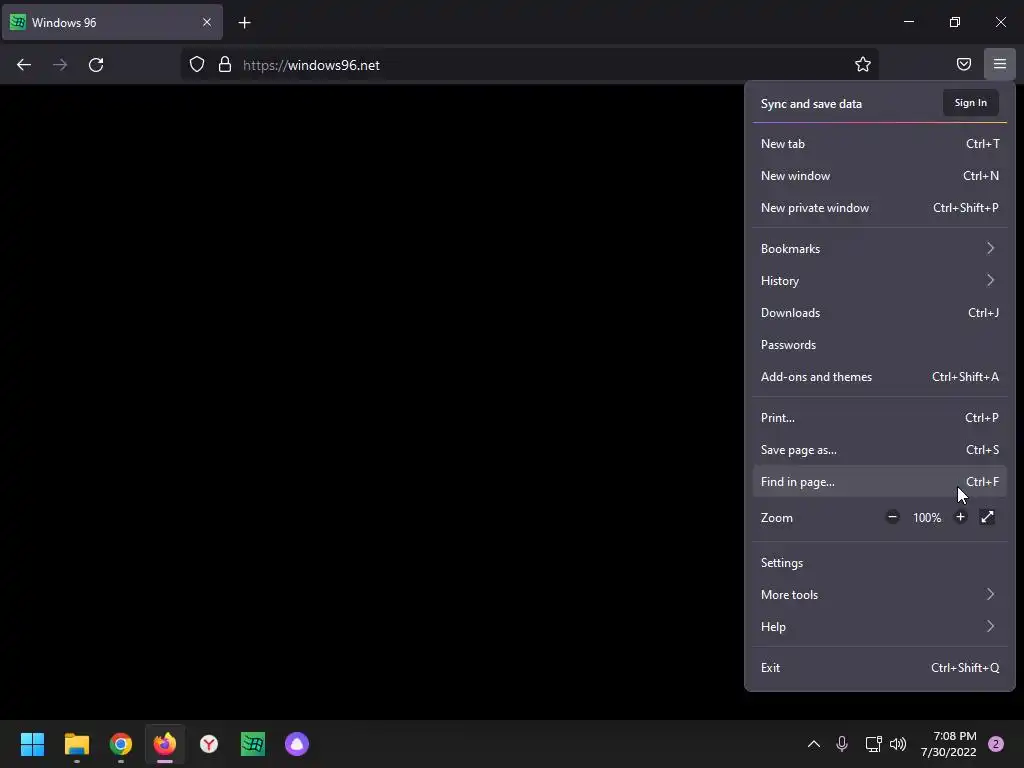This screenshot has height=768, width=1024.
Task: Select the Windows 96 browser tab
Action: (x=112, y=22)
